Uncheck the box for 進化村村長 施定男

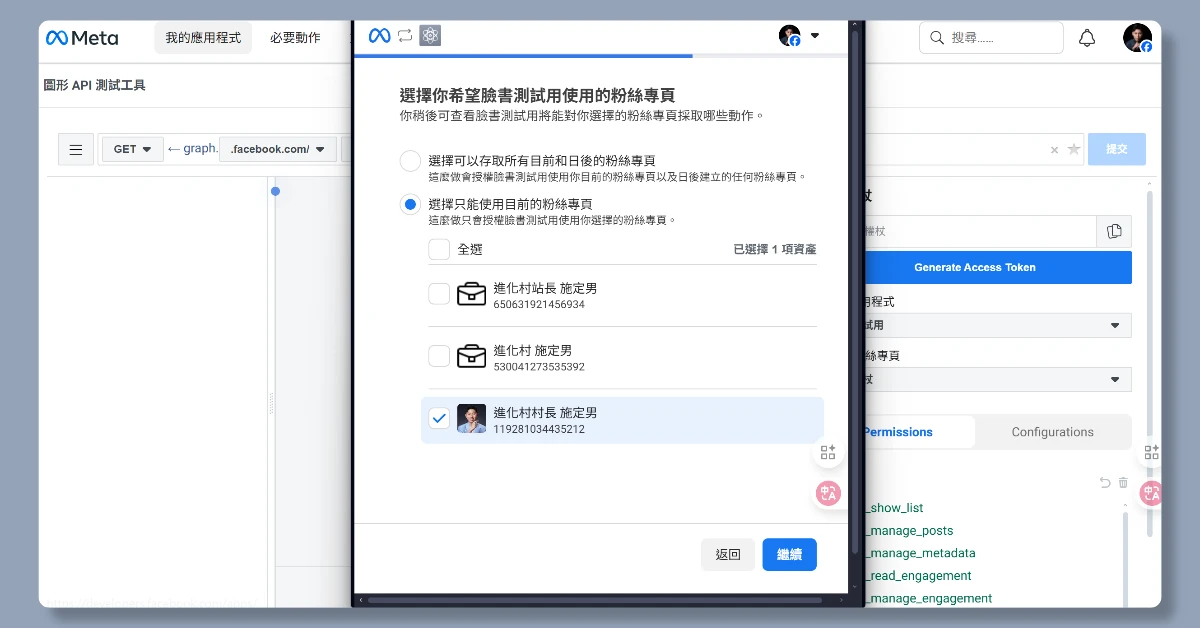[x=439, y=418]
